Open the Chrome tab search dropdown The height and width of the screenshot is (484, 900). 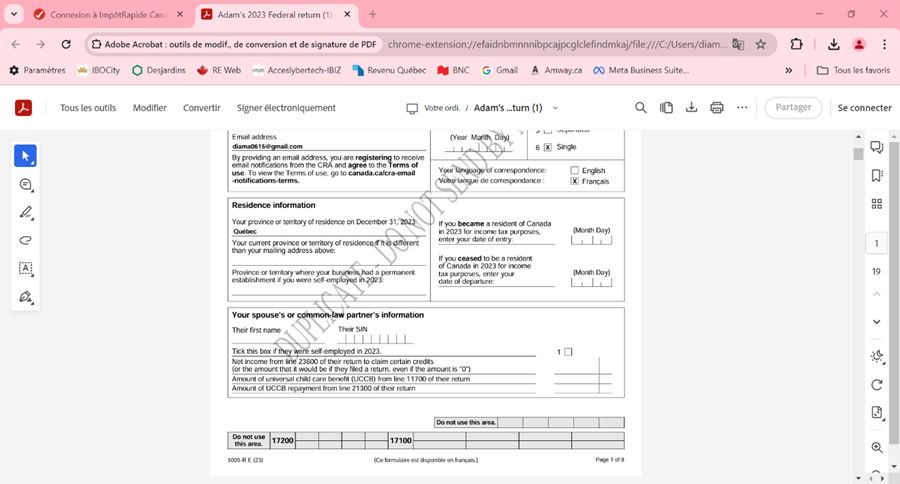point(14,14)
